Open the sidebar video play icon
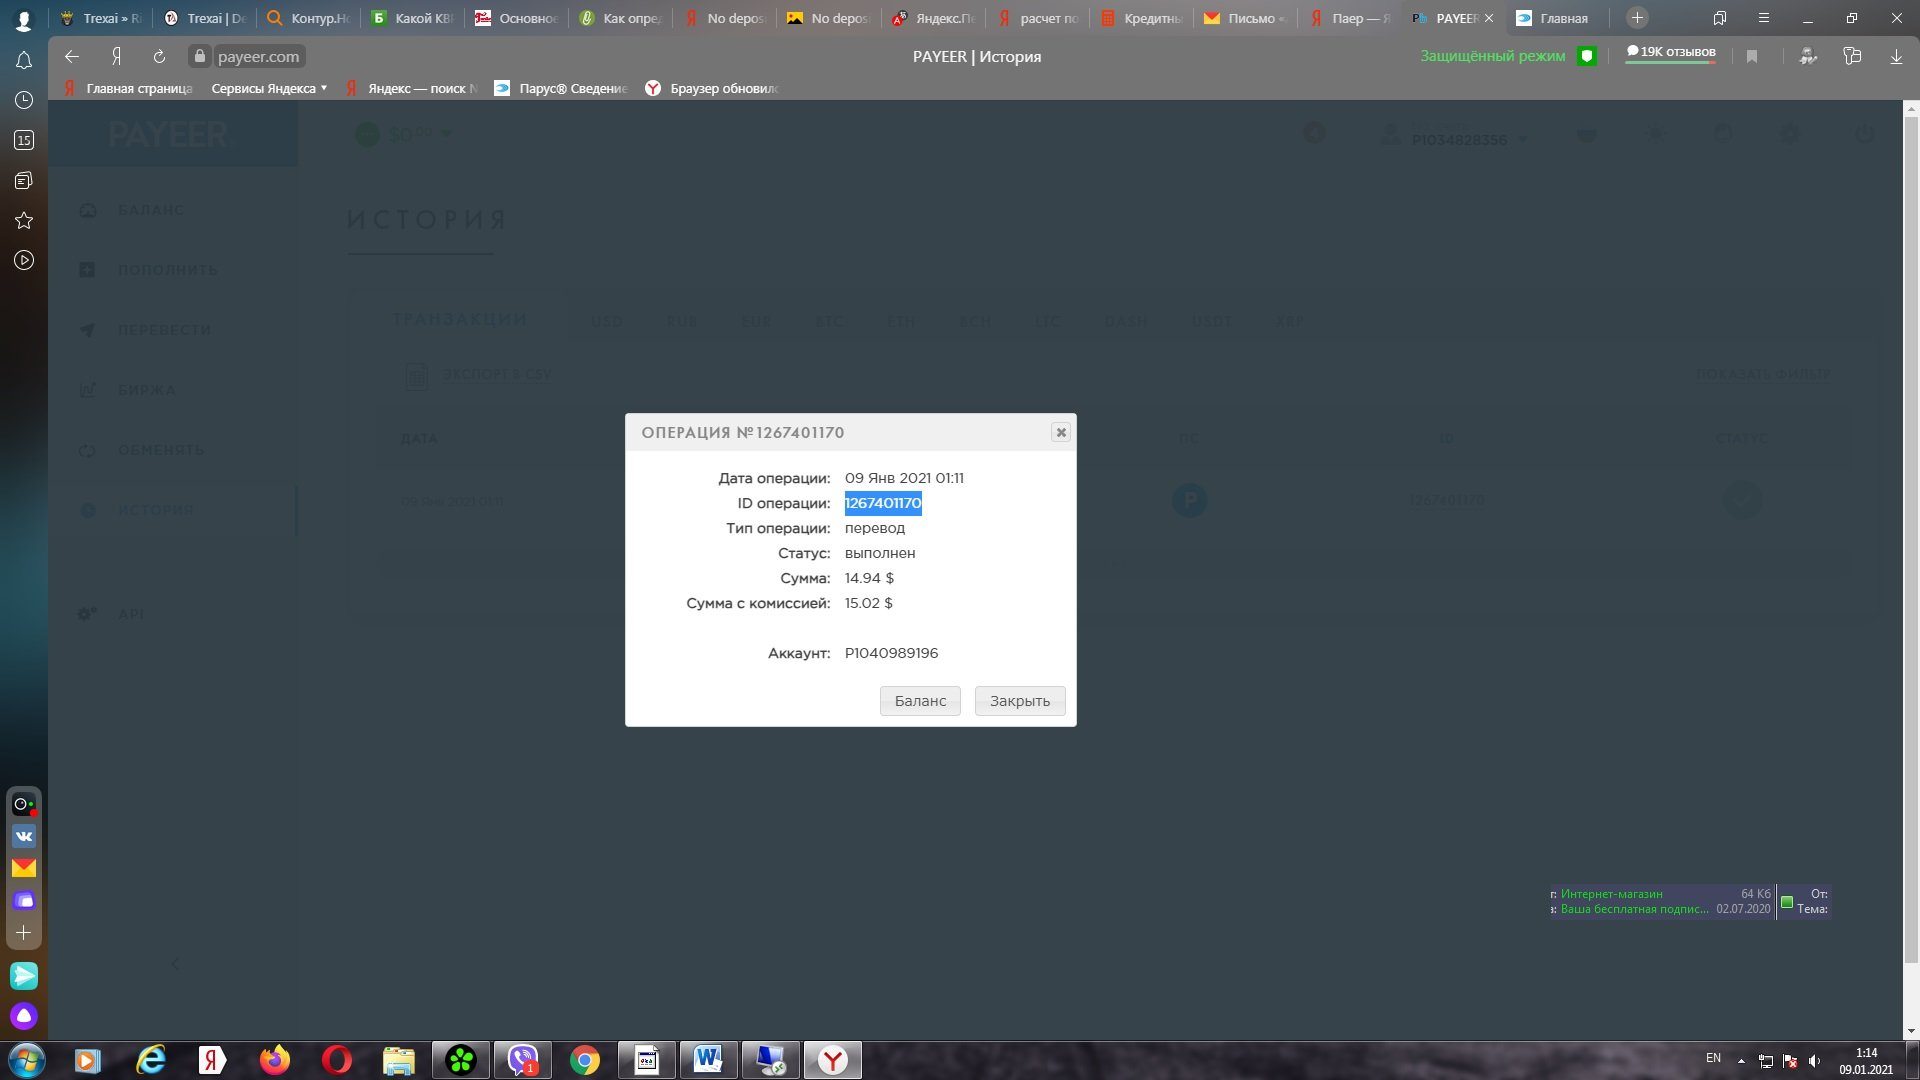This screenshot has width=1920, height=1080. click(x=24, y=260)
